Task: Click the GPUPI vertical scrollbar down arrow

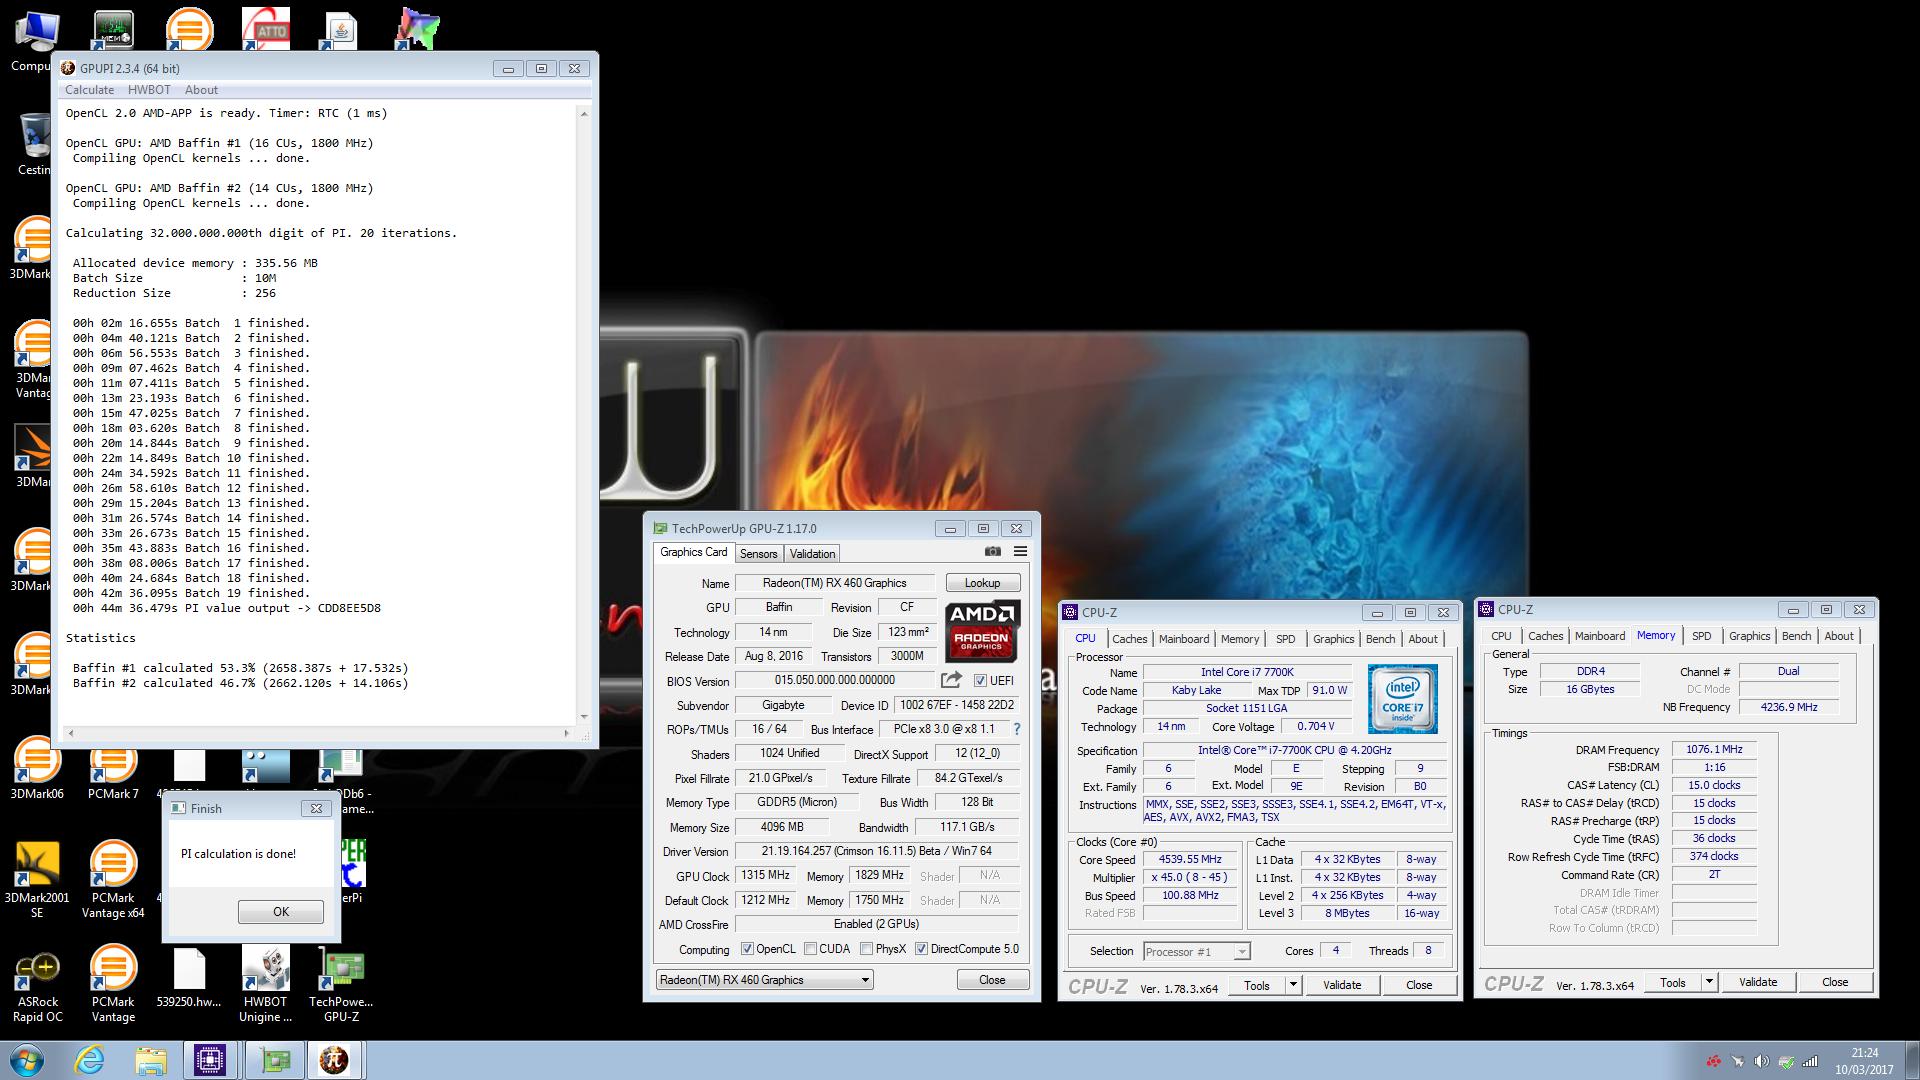Action: click(584, 717)
